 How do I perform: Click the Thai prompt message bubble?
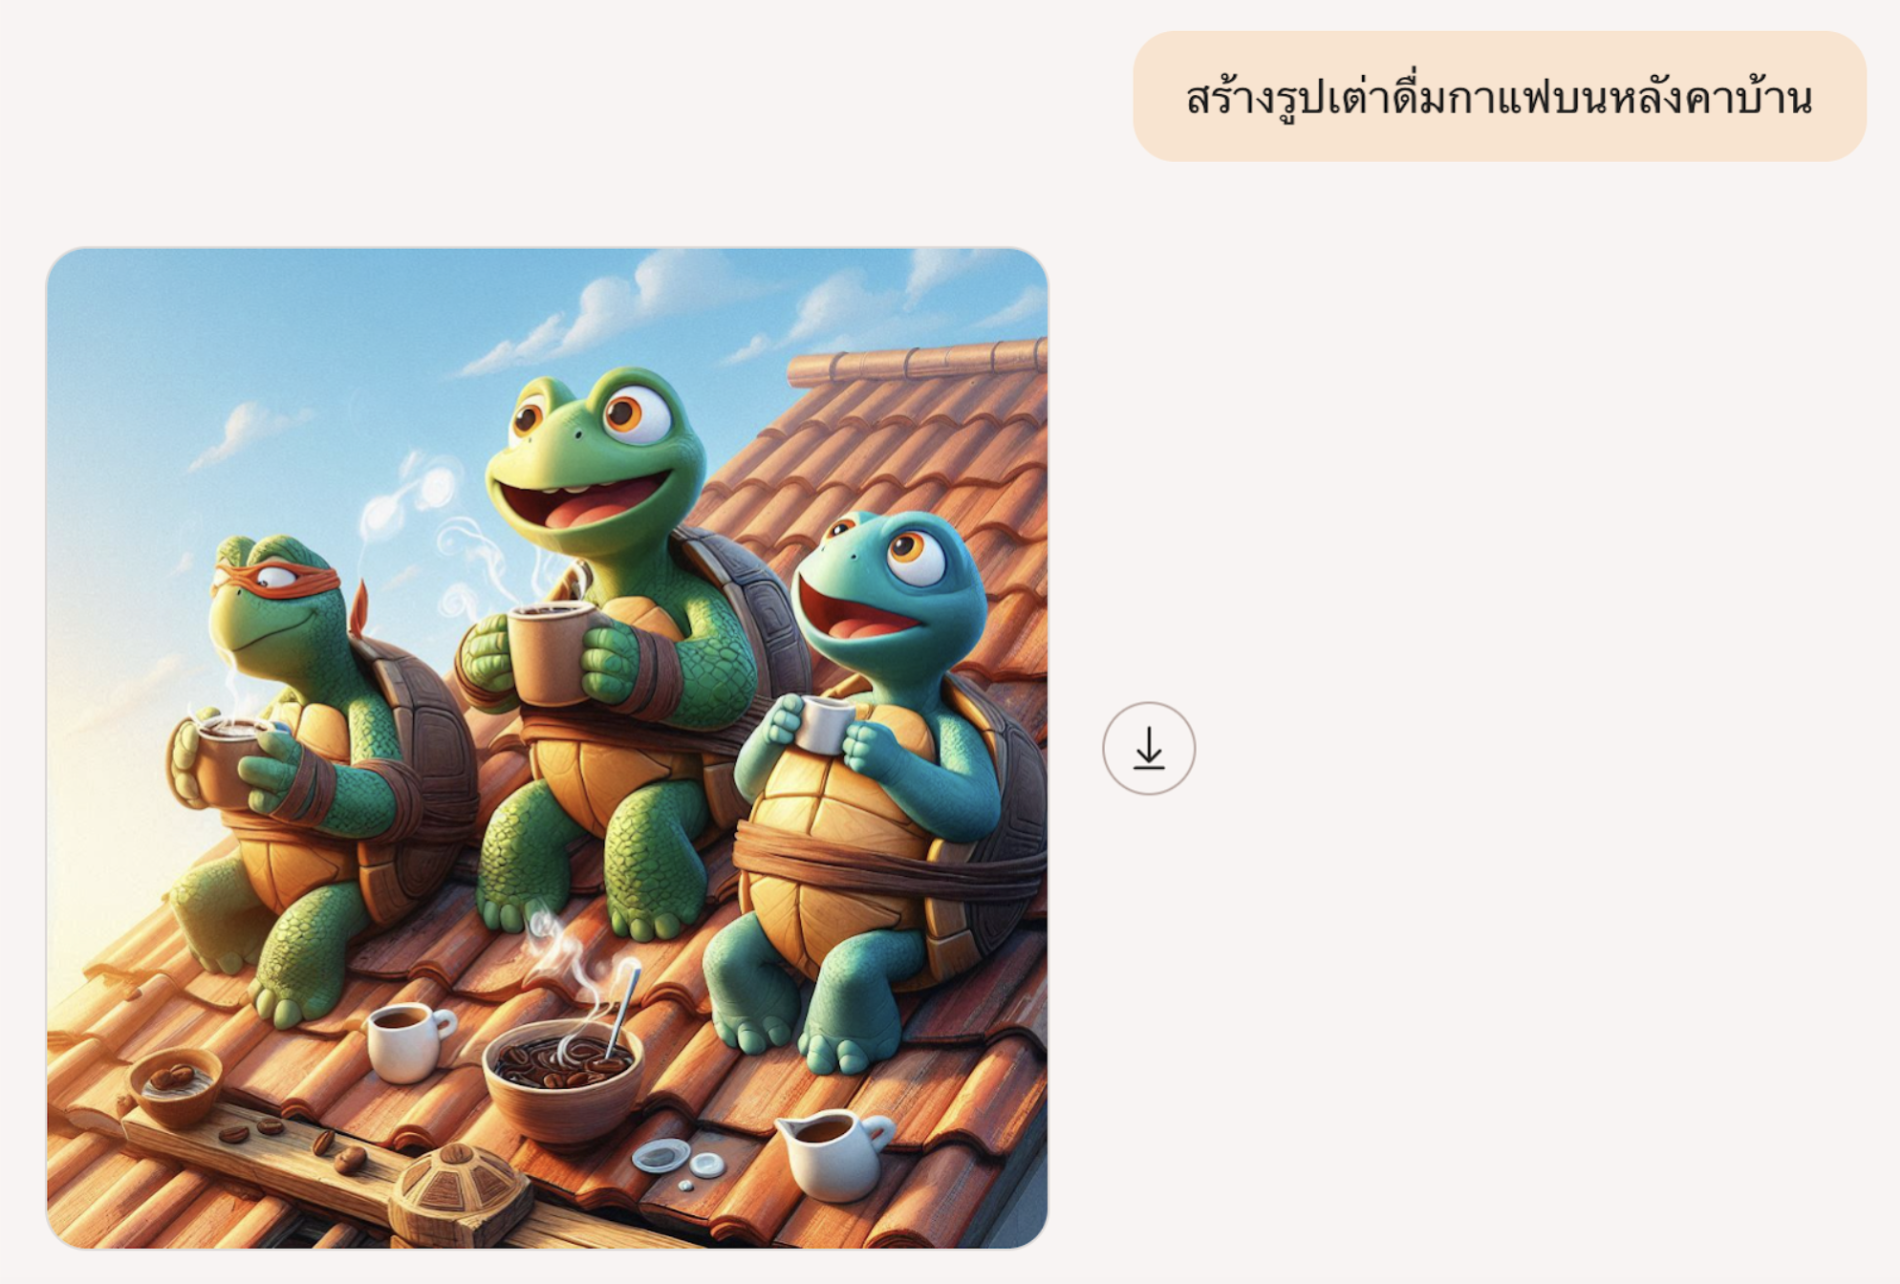pyautogui.click(x=1499, y=96)
